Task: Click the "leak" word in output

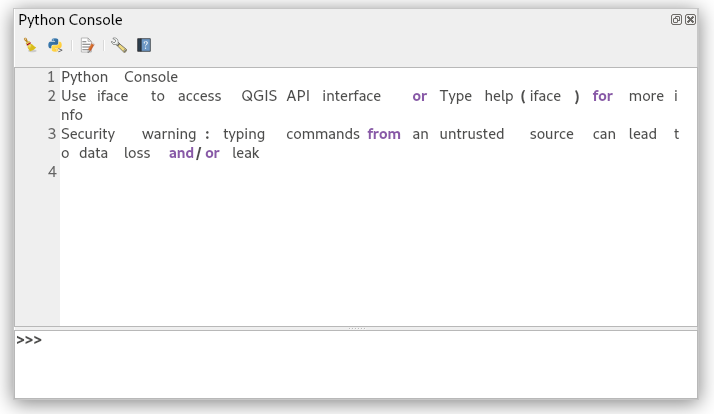Action: point(245,153)
